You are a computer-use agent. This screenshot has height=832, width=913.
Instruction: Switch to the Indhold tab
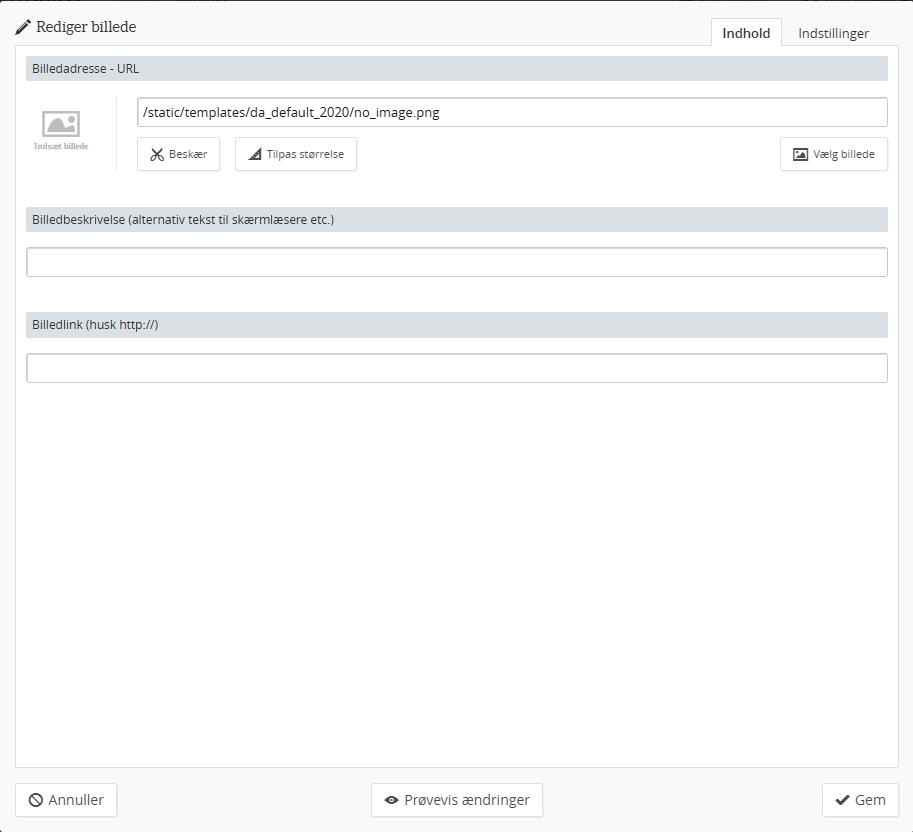746,33
